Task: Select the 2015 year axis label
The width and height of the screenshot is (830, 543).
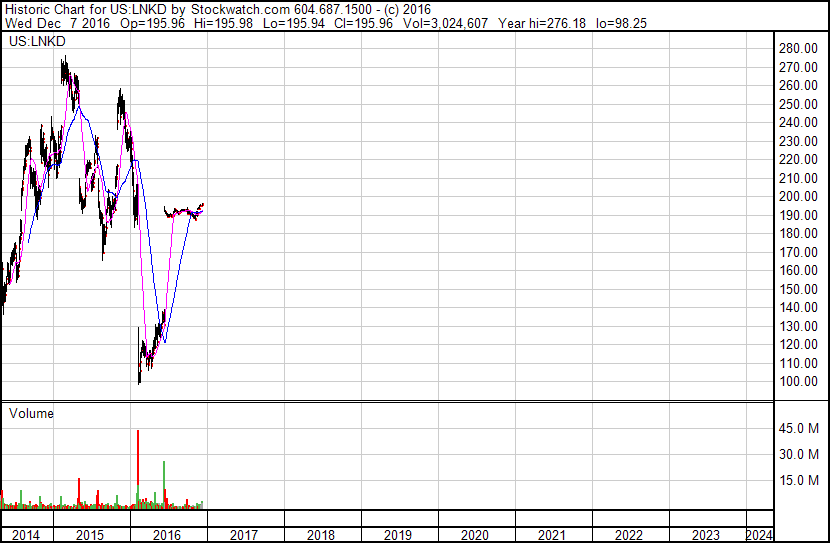Action: [x=90, y=535]
